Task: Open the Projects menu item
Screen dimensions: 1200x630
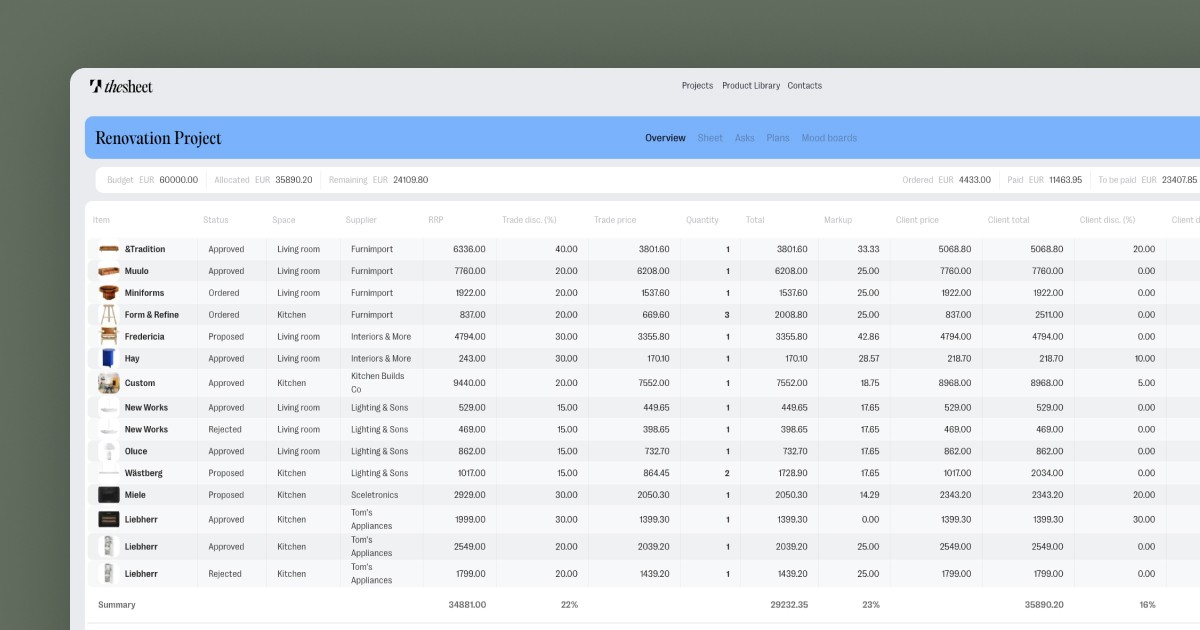Action: point(697,86)
